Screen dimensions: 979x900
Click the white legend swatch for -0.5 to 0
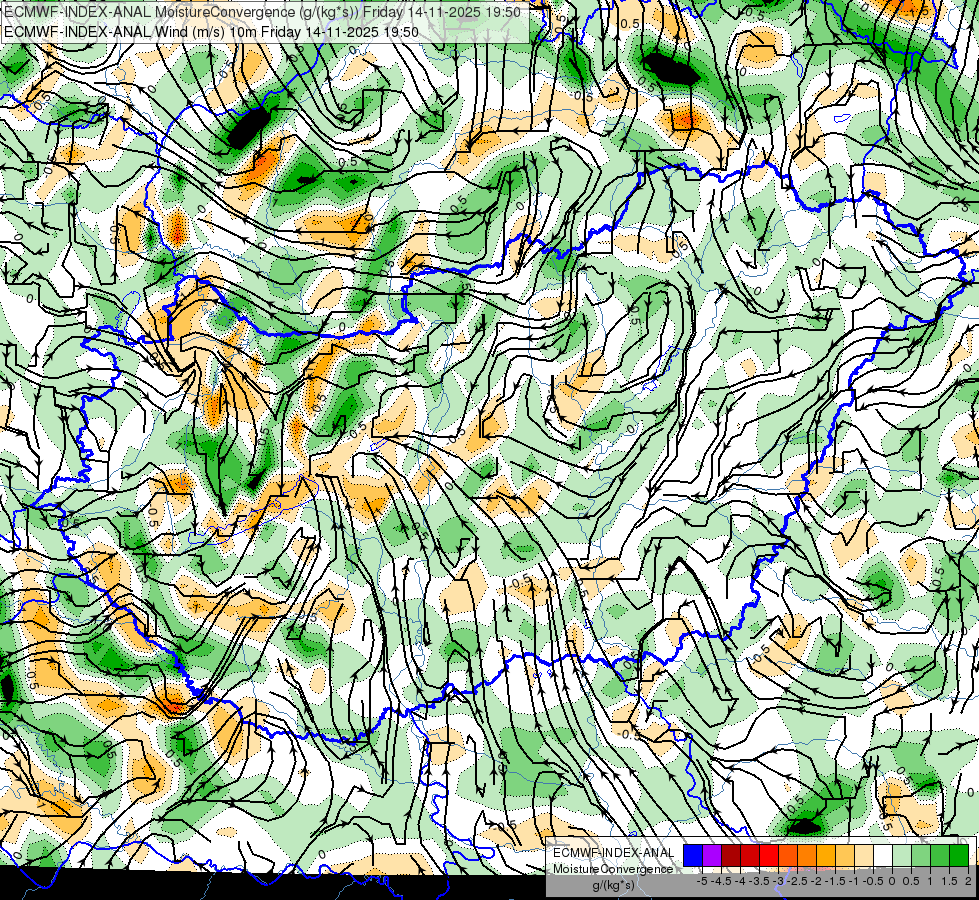pyautogui.click(x=883, y=856)
